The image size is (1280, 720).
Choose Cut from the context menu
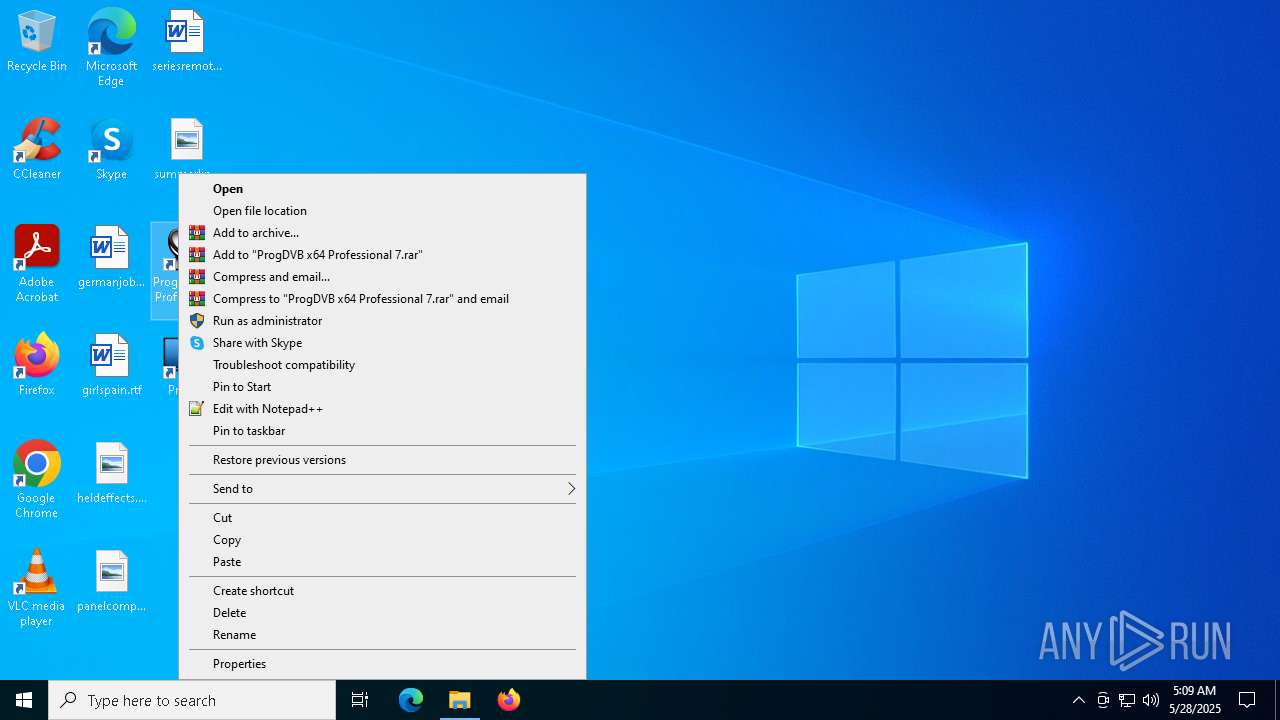[382, 518]
